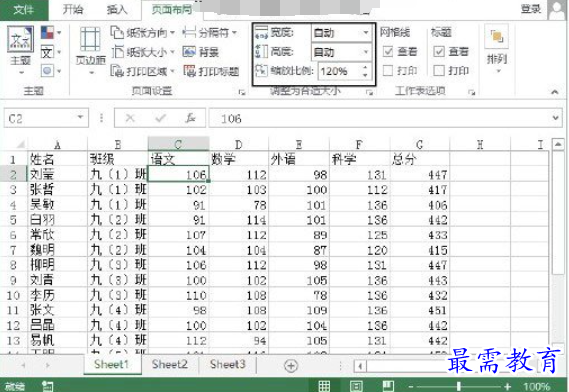Image resolution: width=569 pixels, height=392 pixels.
Task: Click the cell with total 451
Action: coord(419,310)
